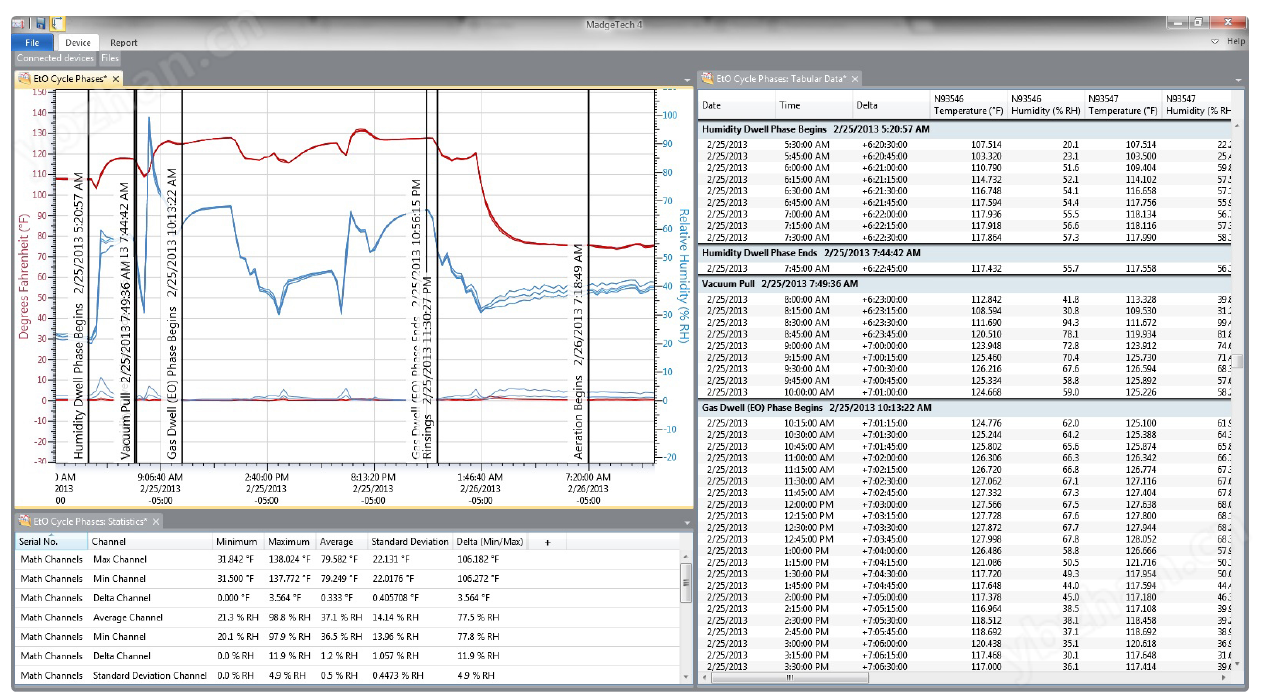Click the tabular data vertical scrollbar thumb
The image size is (1263, 700).
[1239, 361]
